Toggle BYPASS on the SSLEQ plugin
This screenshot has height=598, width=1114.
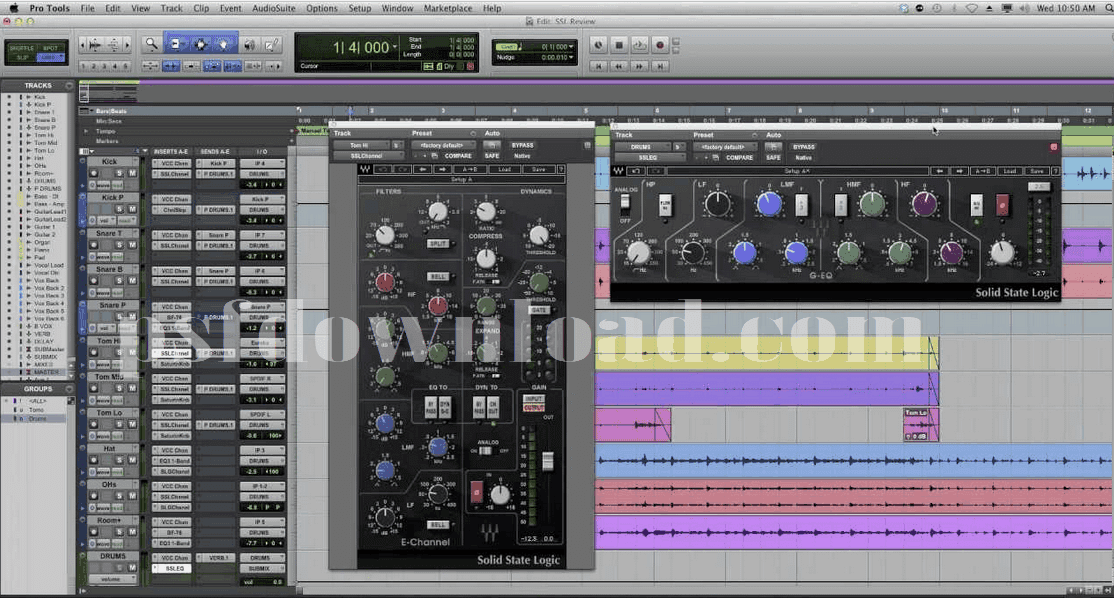tap(804, 147)
